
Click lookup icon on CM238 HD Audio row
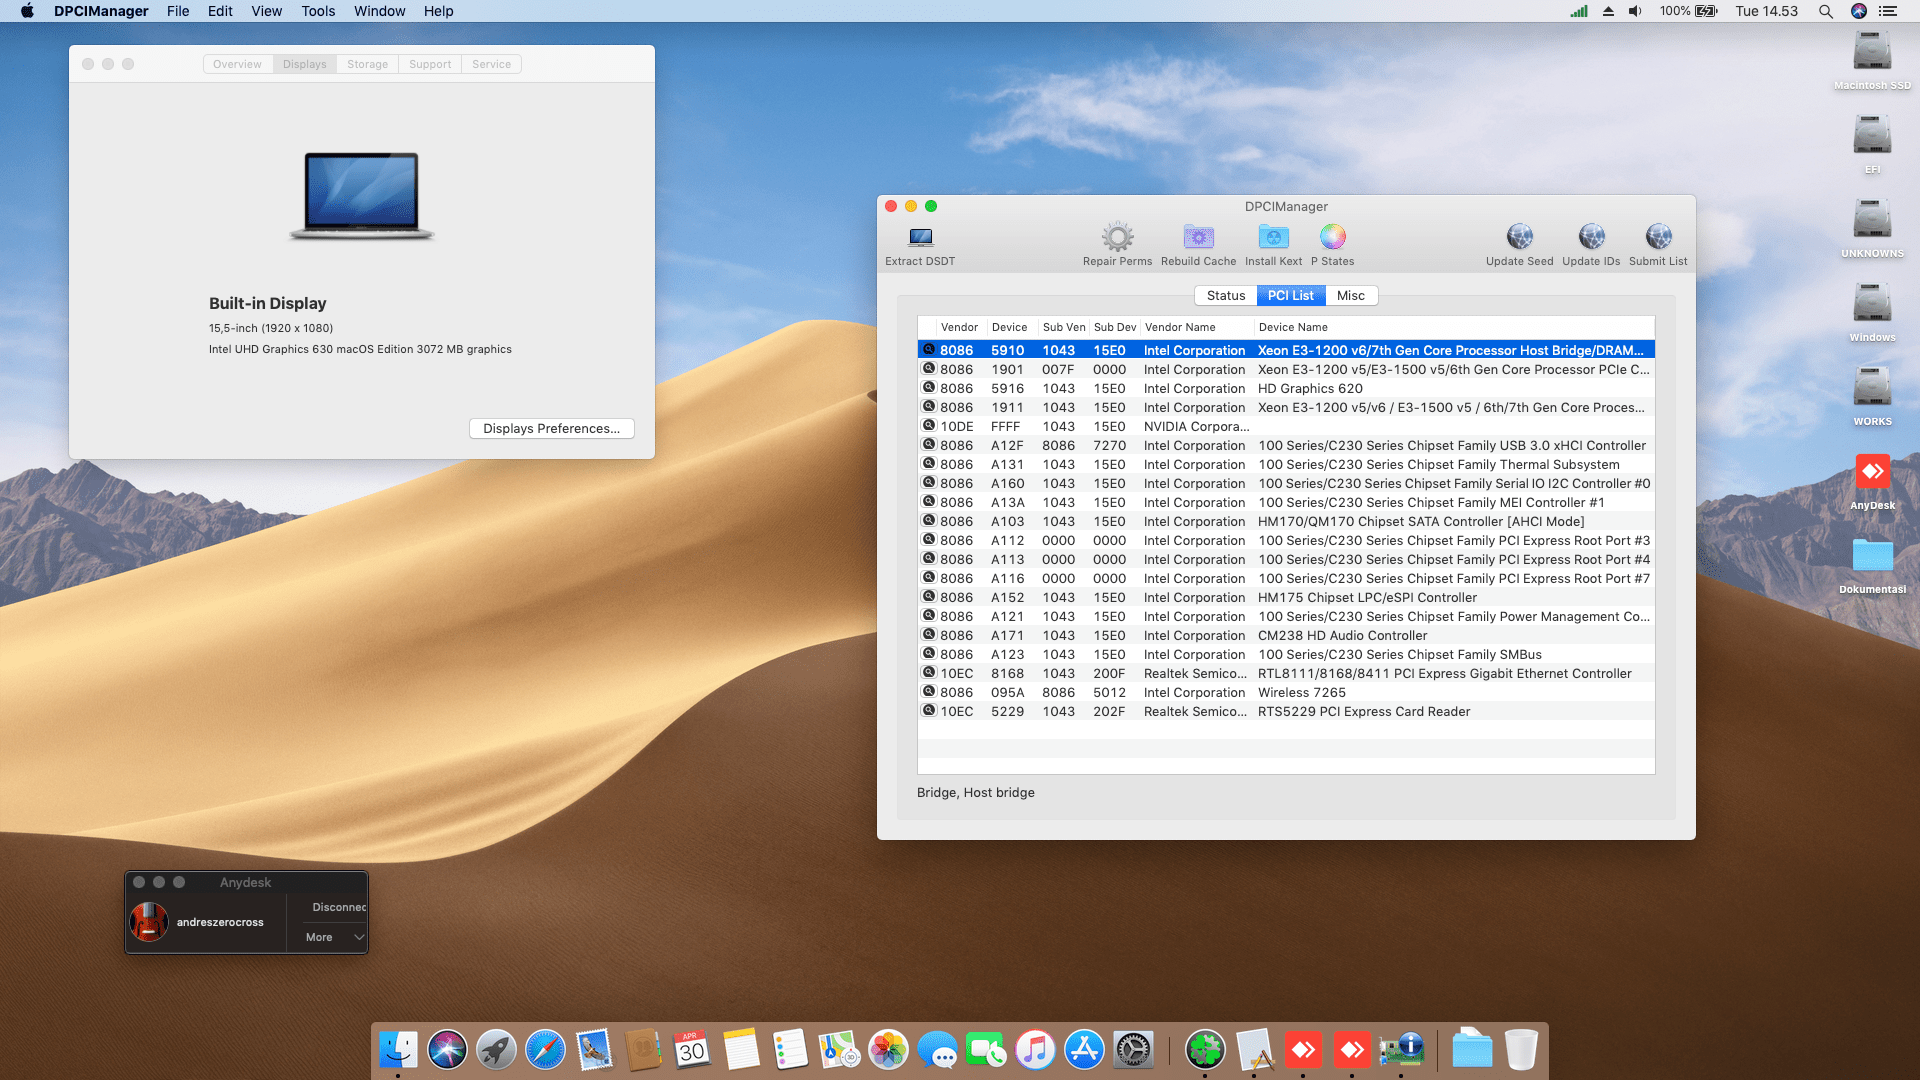click(x=929, y=635)
